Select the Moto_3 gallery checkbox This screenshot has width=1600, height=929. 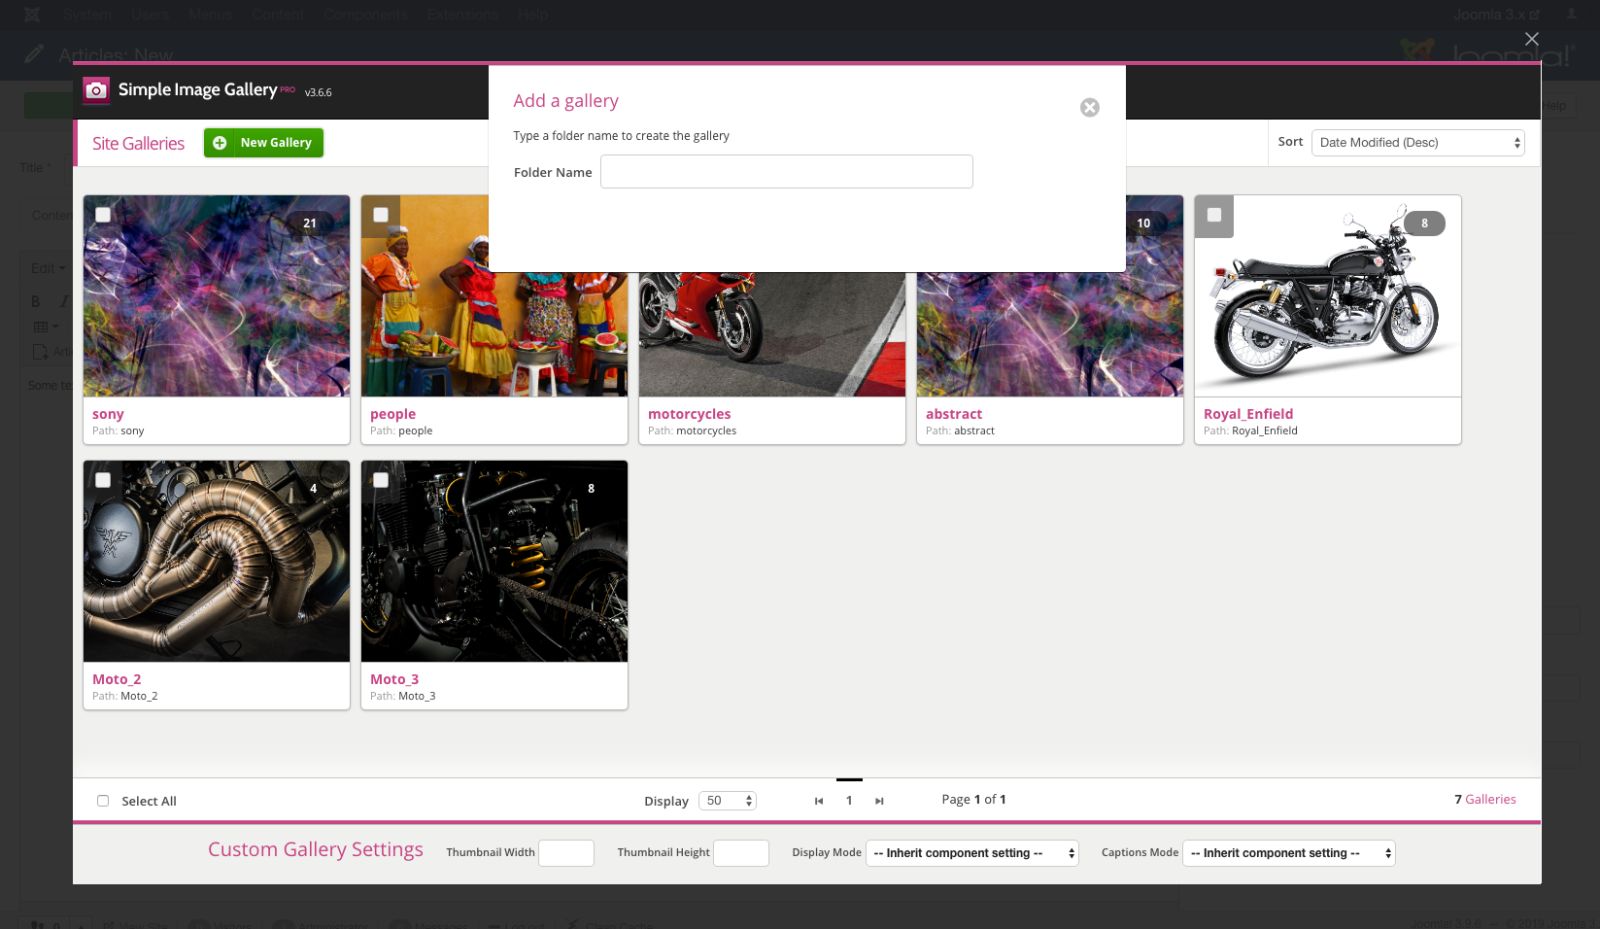[381, 480]
